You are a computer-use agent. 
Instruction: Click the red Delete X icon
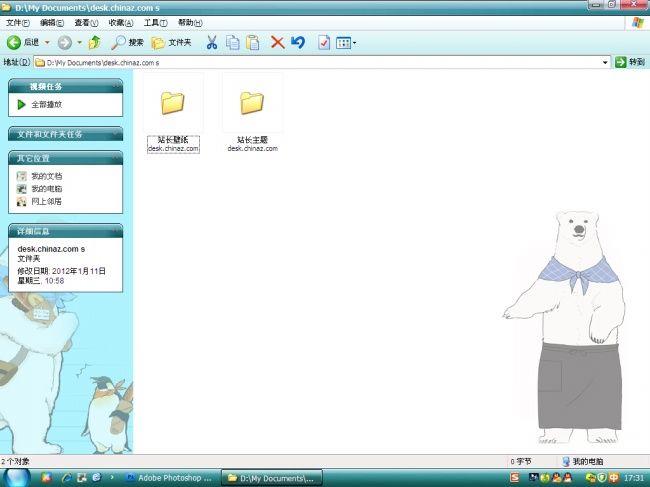tap(277, 43)
